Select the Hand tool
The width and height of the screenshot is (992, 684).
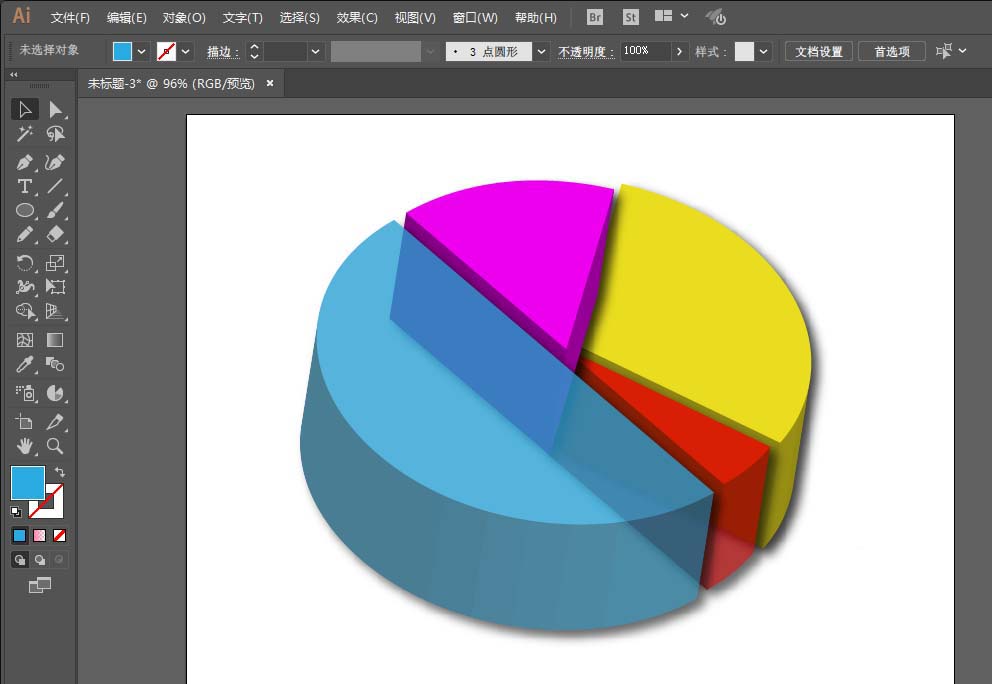click(x=25, y=446)
